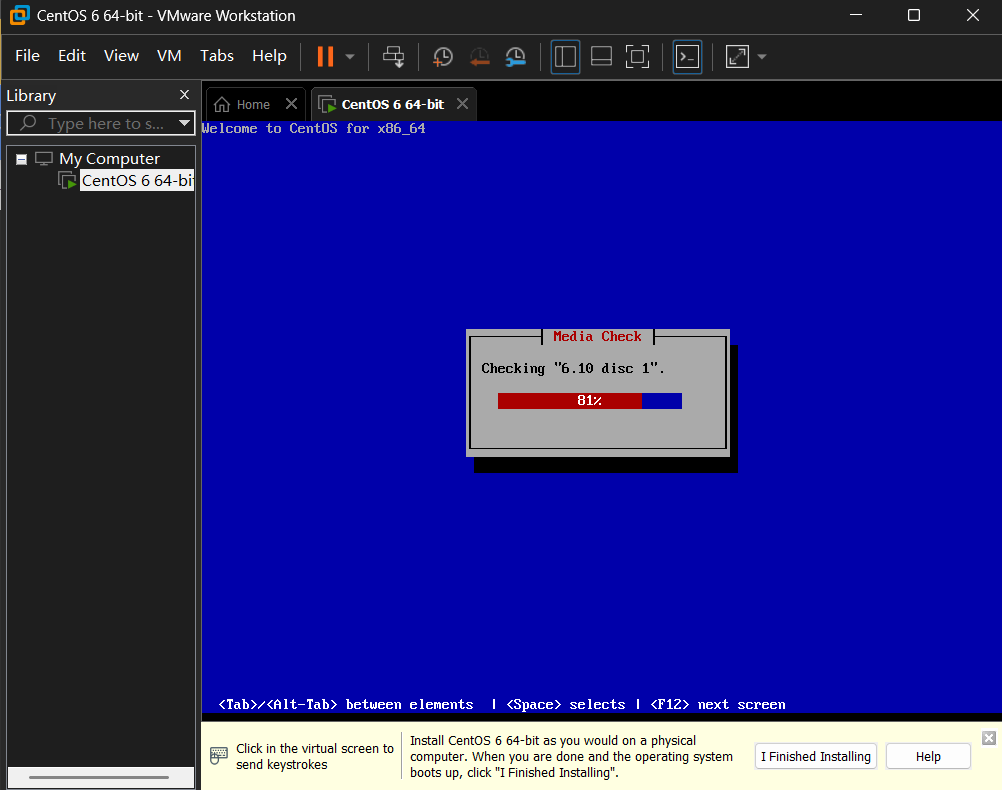
Task: Close the Library panel
Action: pos(184,95)
